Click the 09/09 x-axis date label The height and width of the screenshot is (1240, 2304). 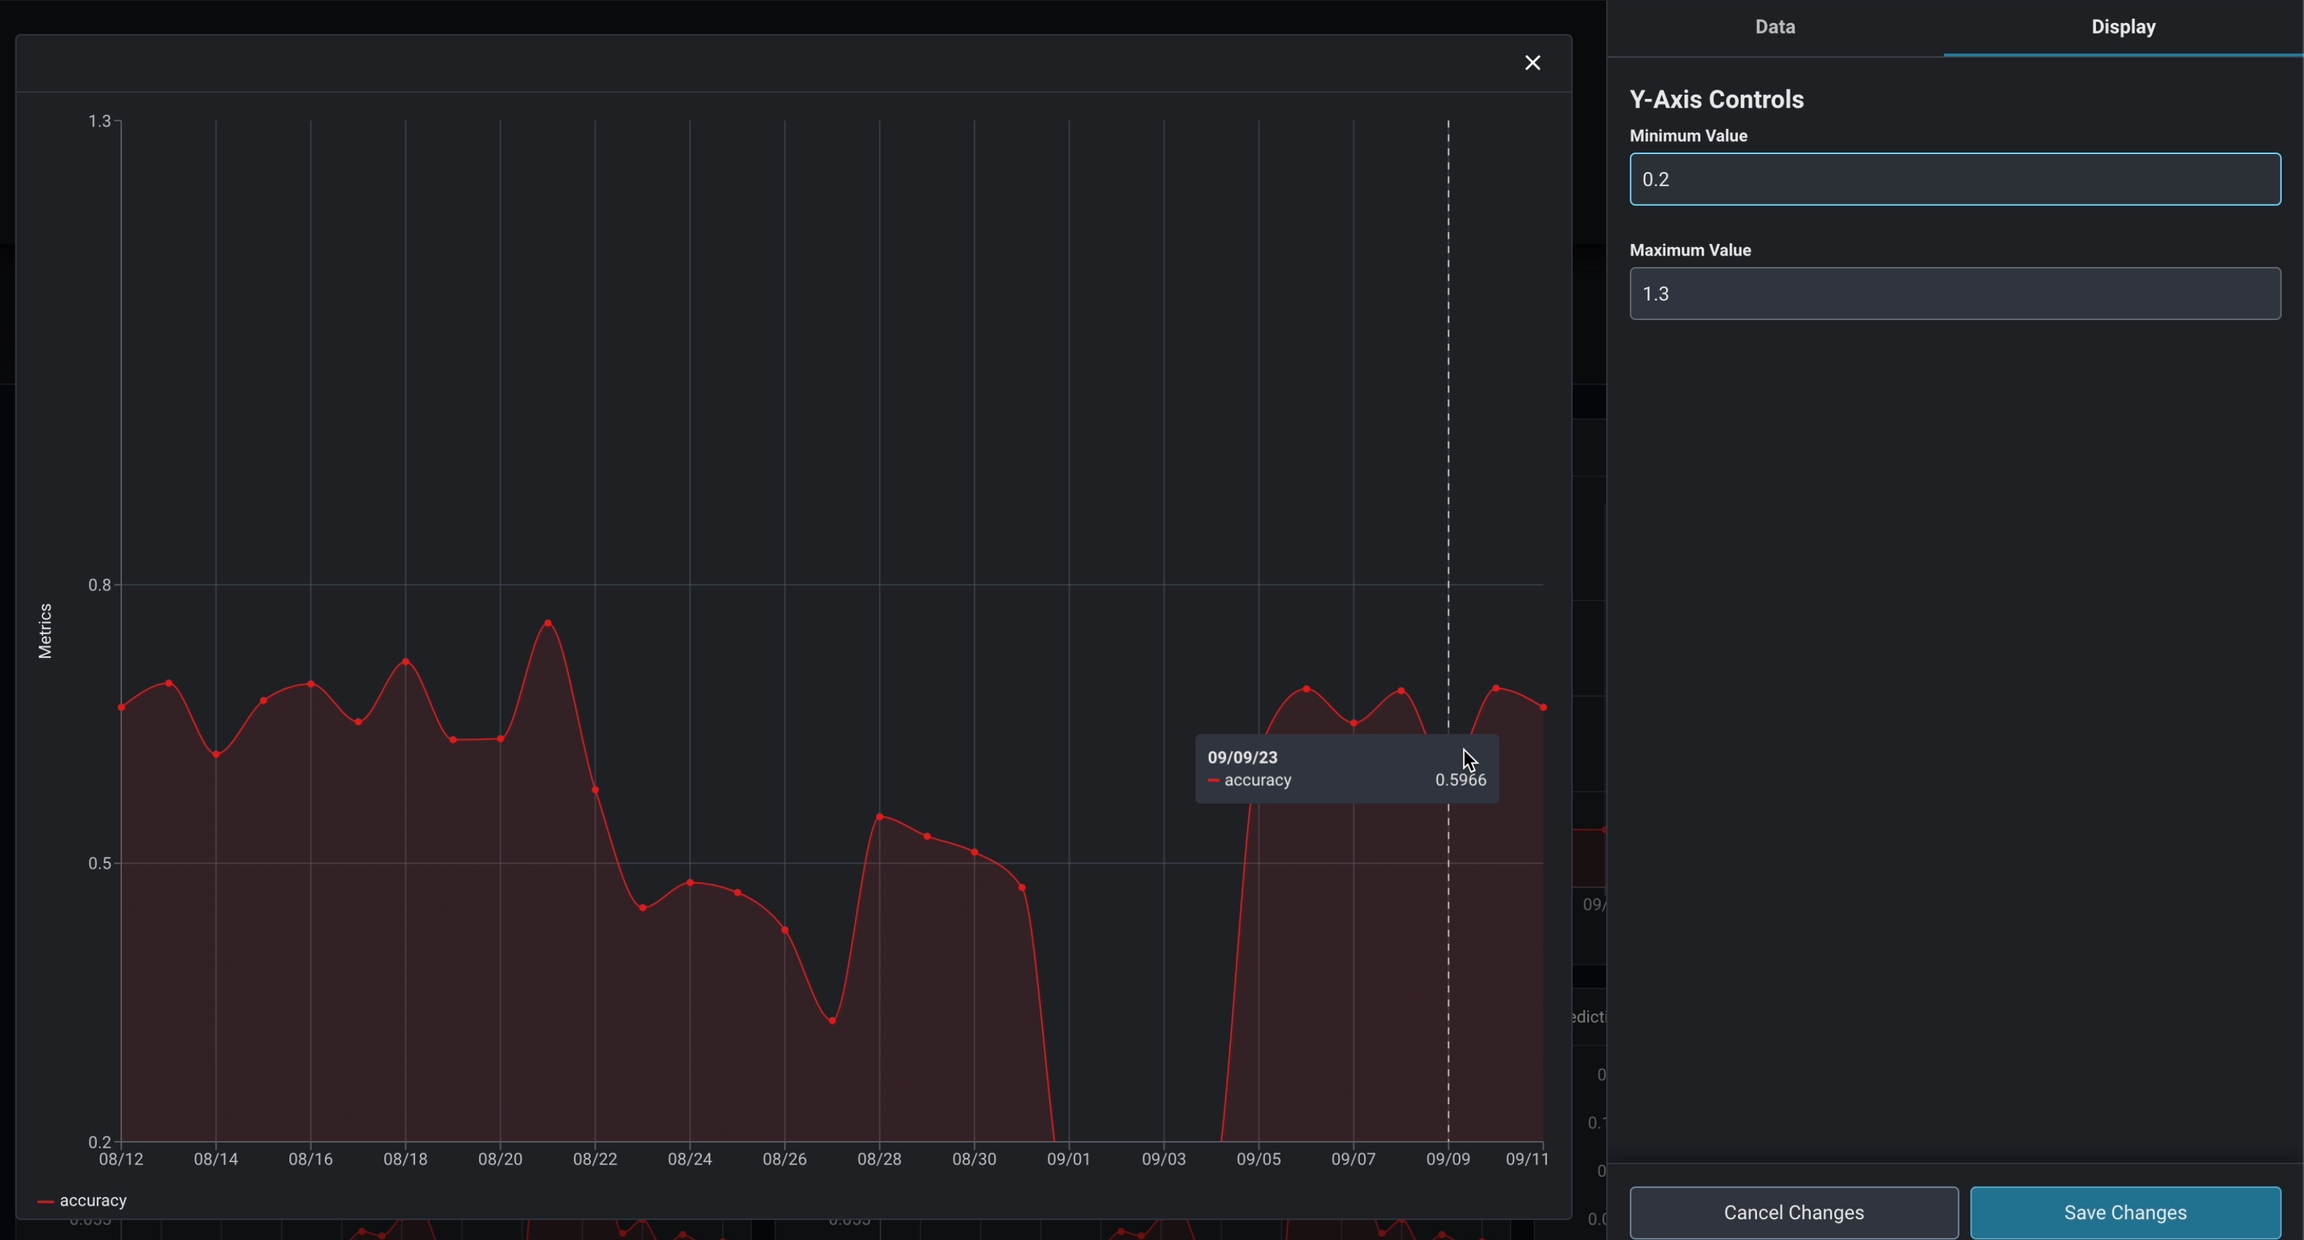1447,1159
